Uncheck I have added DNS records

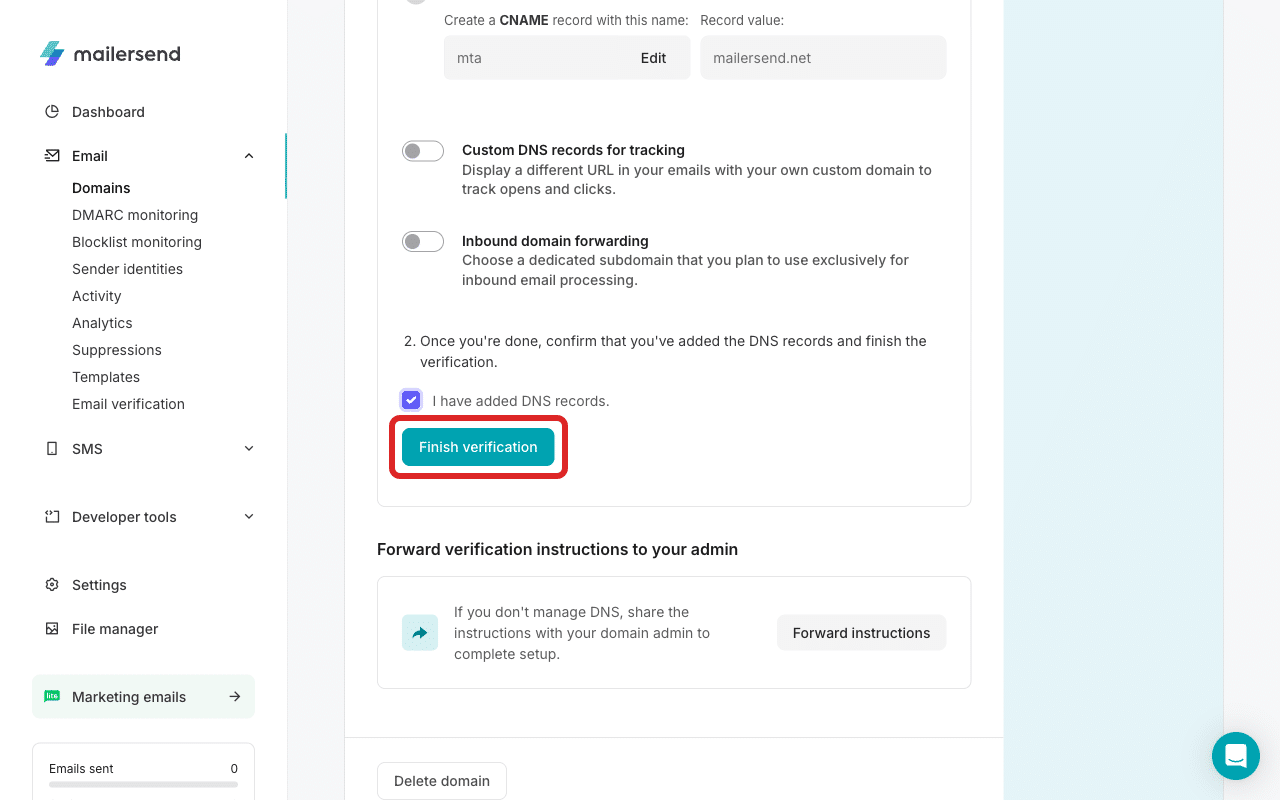[411, 399]
